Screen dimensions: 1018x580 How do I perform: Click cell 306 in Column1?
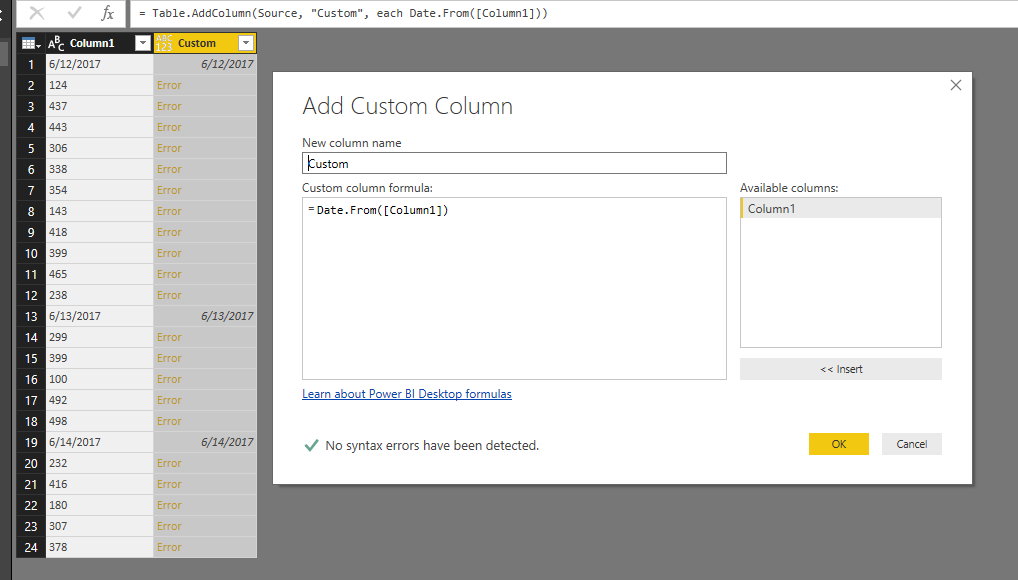point(99,148)
